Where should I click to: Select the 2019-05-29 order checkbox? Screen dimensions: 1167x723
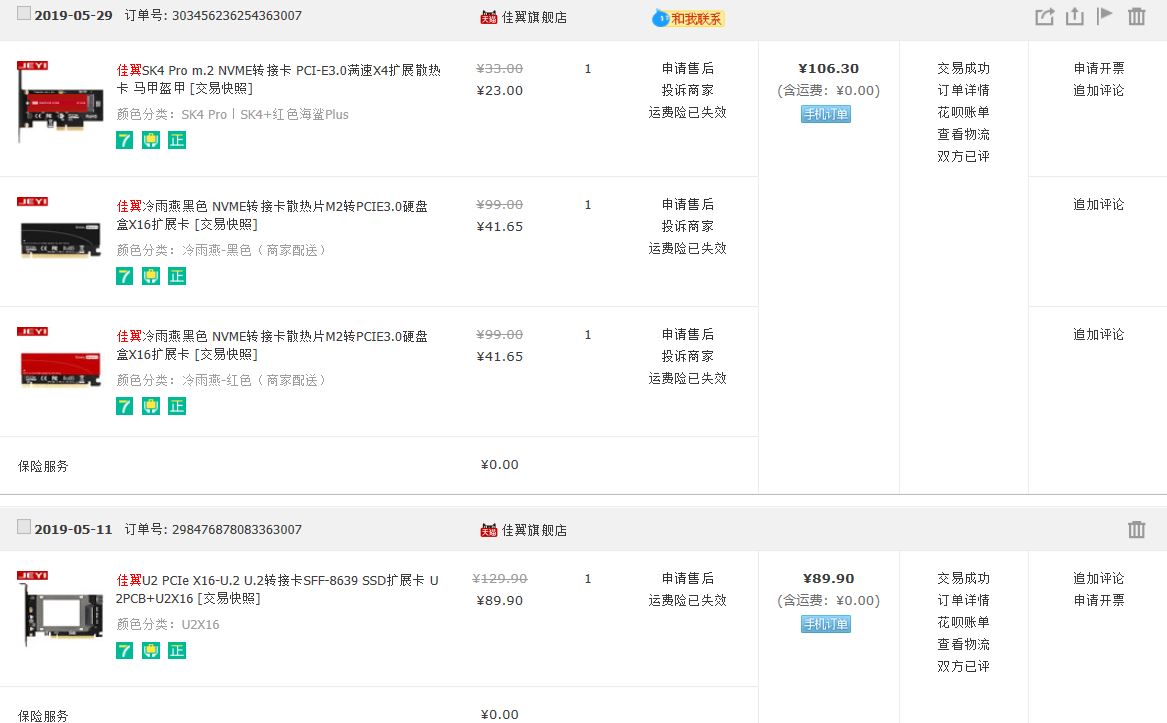pos(24,15)
